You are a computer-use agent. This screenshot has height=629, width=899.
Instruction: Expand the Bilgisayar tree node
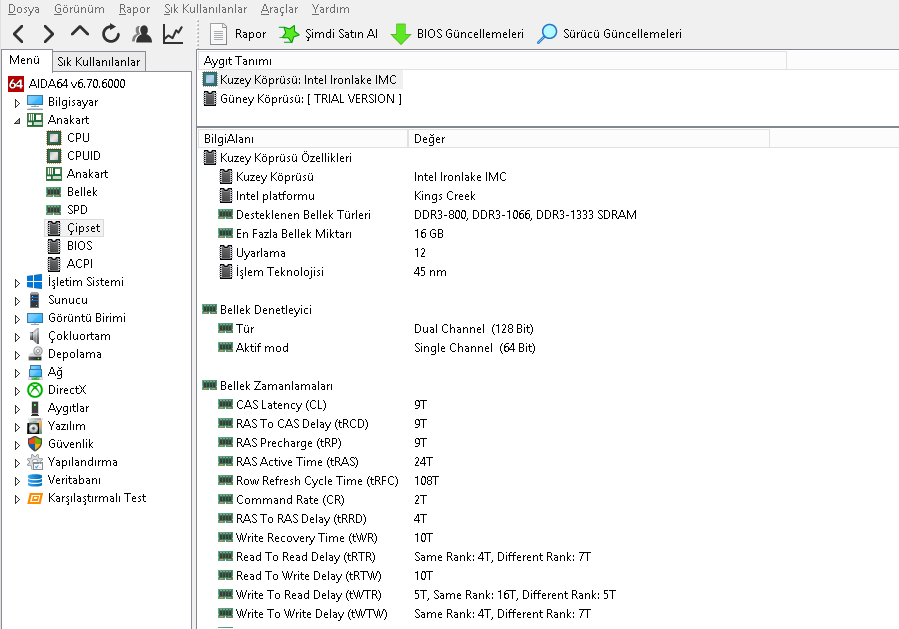coord(17,103)
